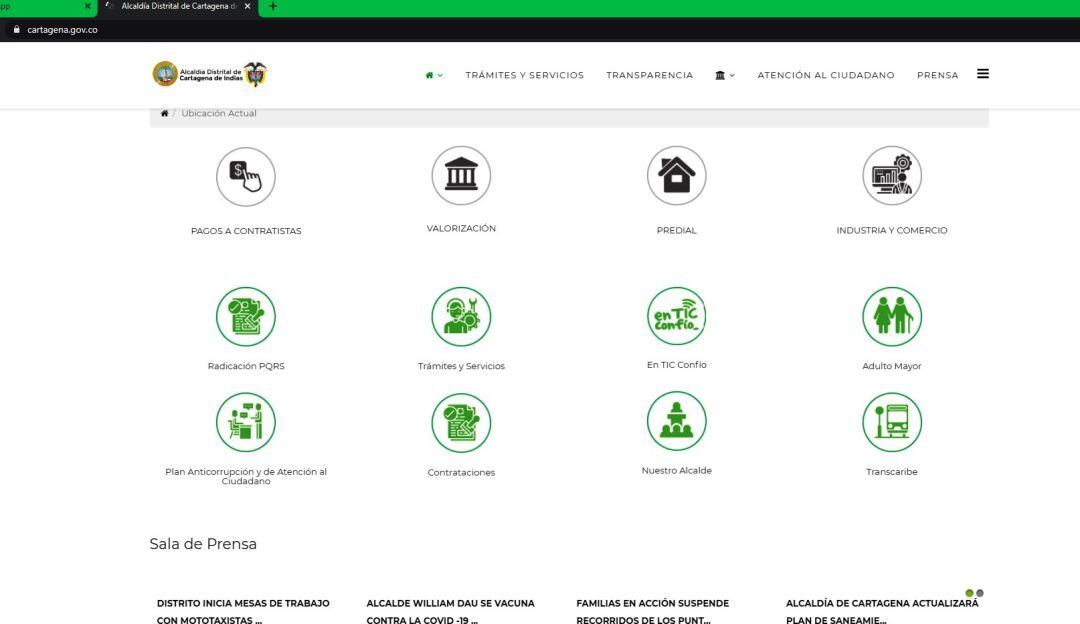Viewport: 1080px width, 624px height.
Task: Switch to the Alcaldía Distrital de Cartagena tab
Action: (x=170, y=6)
